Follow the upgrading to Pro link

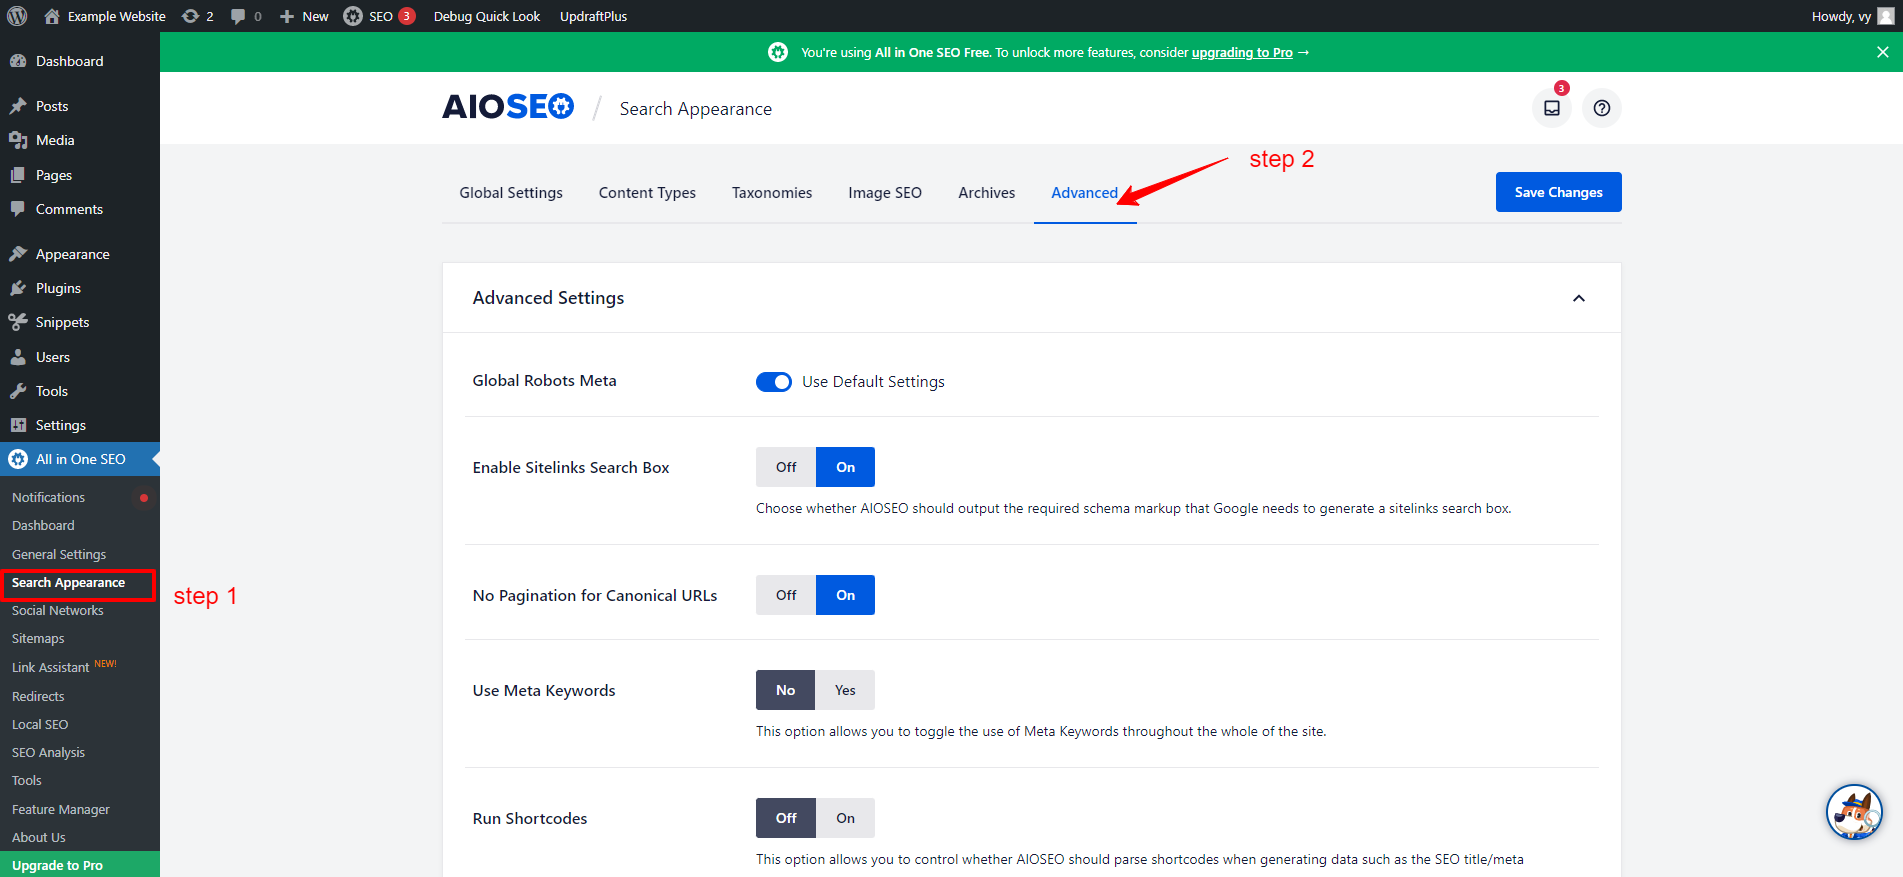(1242, 52)
